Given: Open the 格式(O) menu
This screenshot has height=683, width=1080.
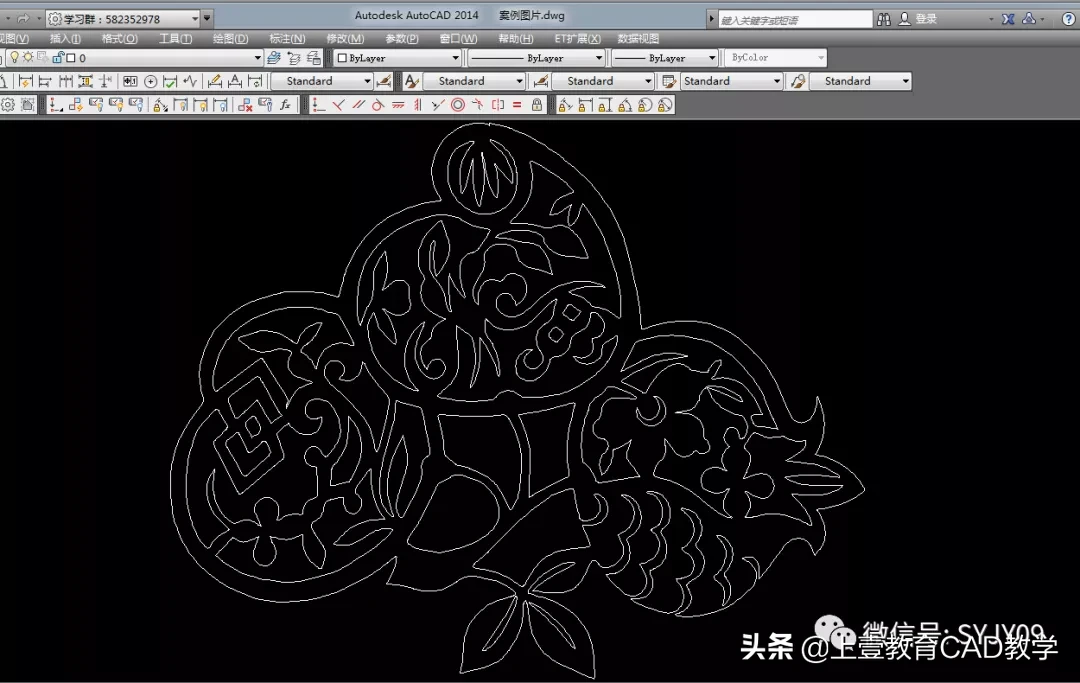Looking at the screenshot, I should 120,39.
